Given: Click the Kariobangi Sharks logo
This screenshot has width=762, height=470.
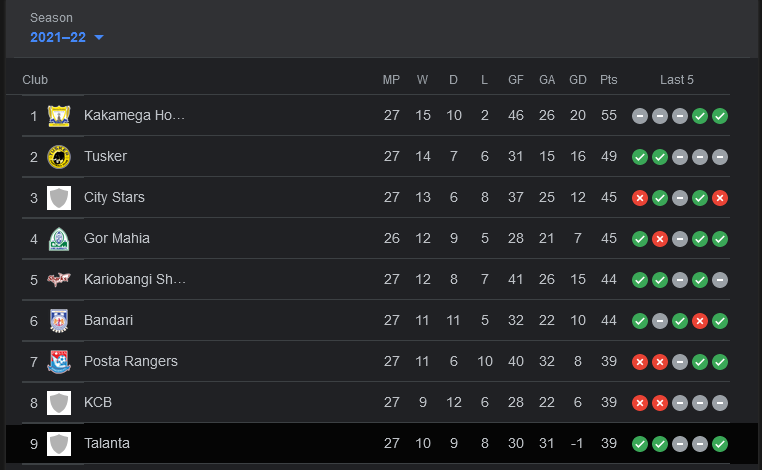Looking at the screenshot, I should click(x=59, y=280).
